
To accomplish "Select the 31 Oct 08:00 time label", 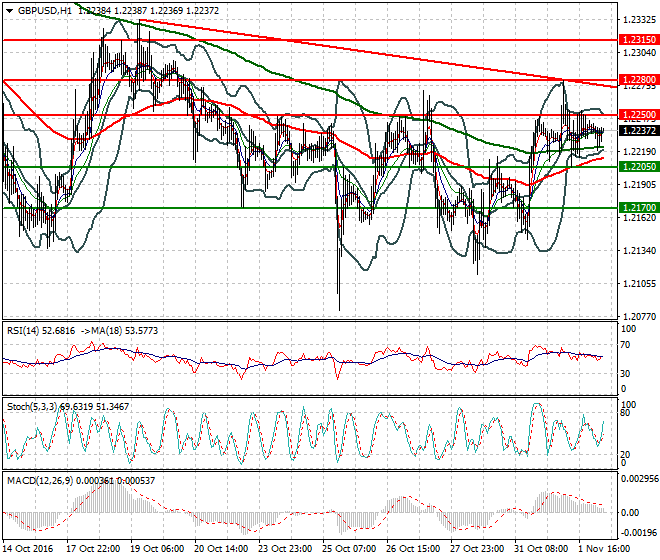I will point(541,549).
